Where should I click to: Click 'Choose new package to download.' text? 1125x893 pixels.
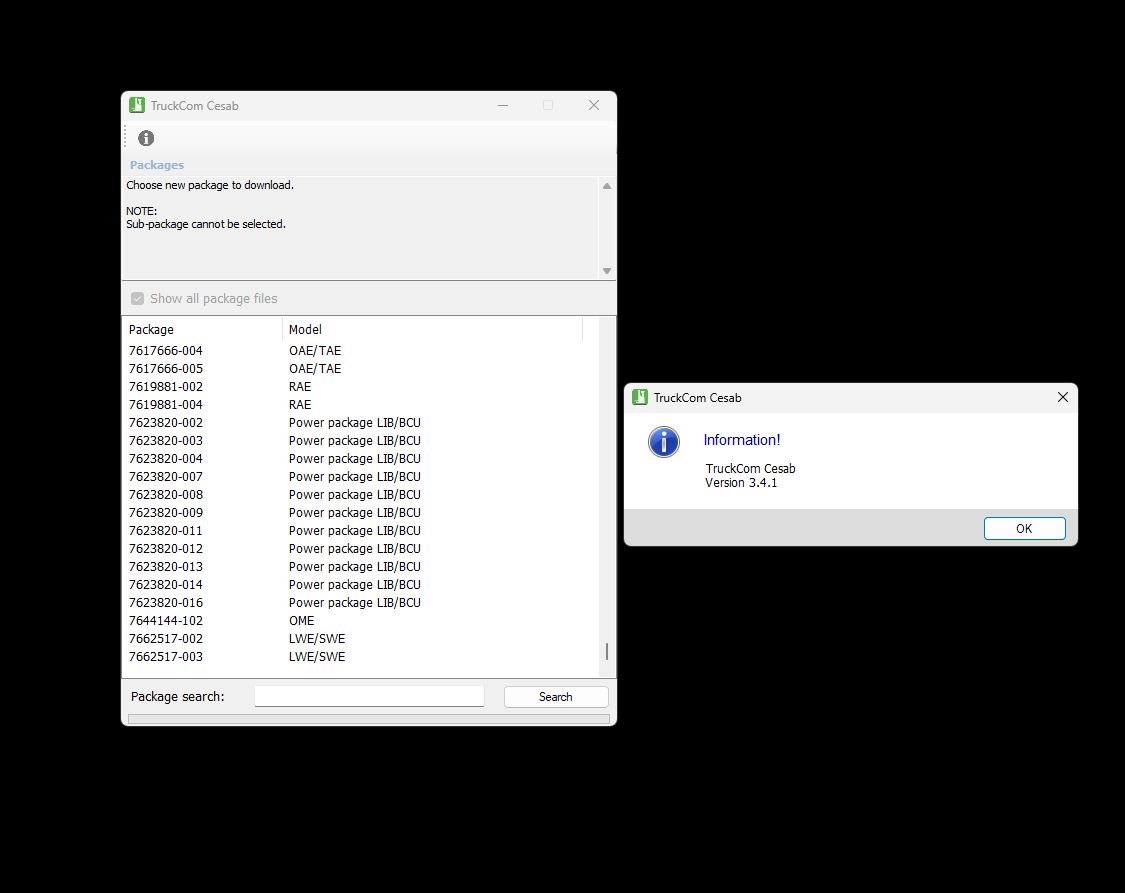click(210, 185)
